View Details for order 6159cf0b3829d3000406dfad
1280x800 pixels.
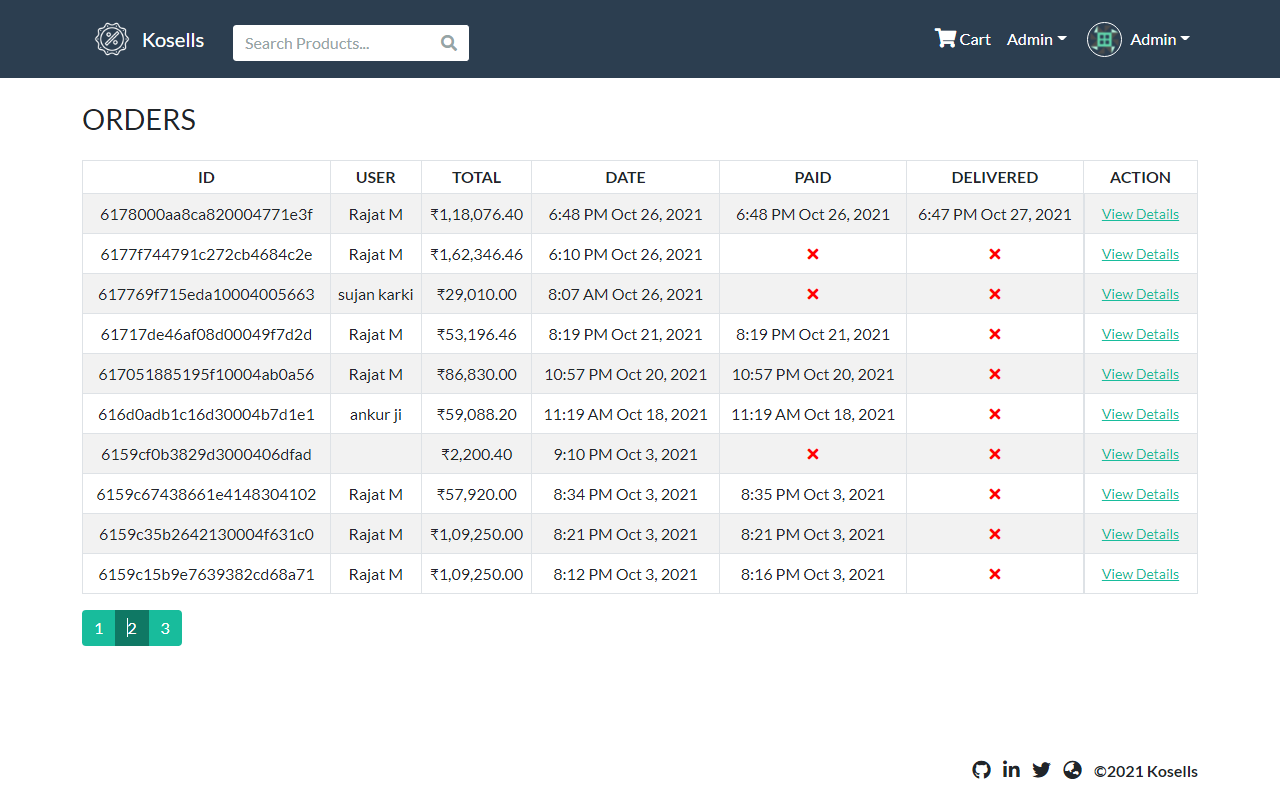tap(1140, 454)
